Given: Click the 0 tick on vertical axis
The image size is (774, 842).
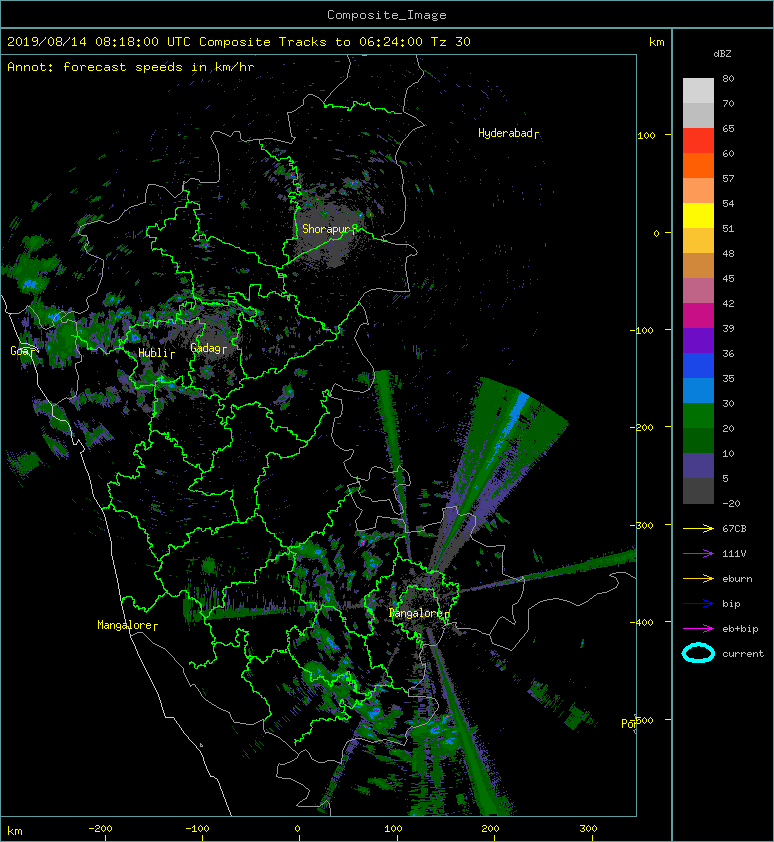Looking at the screenshot, I should 656,233.
